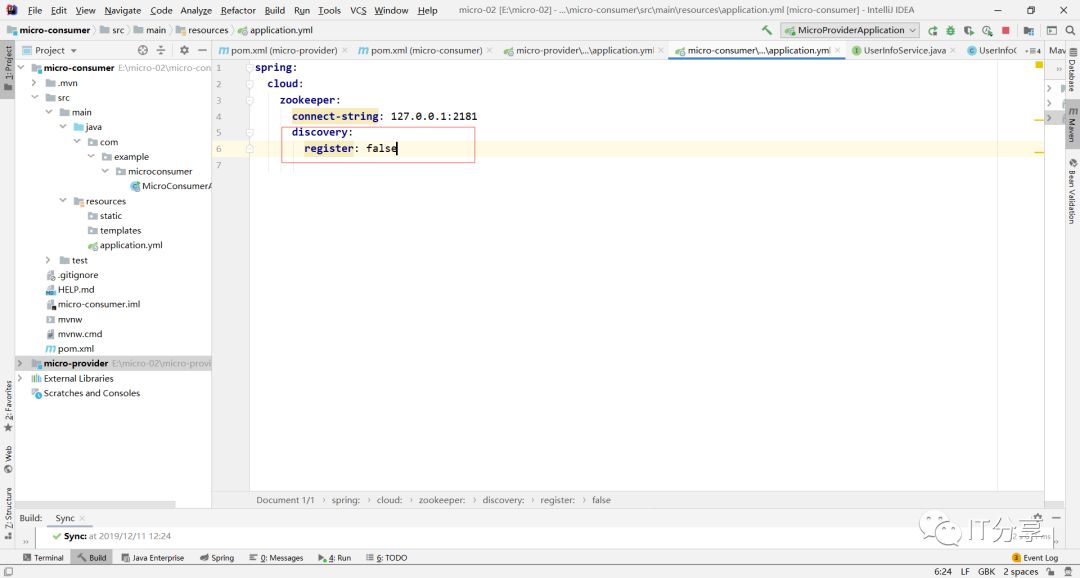Open the 0: Messages tool window

(x=276, y=558)
